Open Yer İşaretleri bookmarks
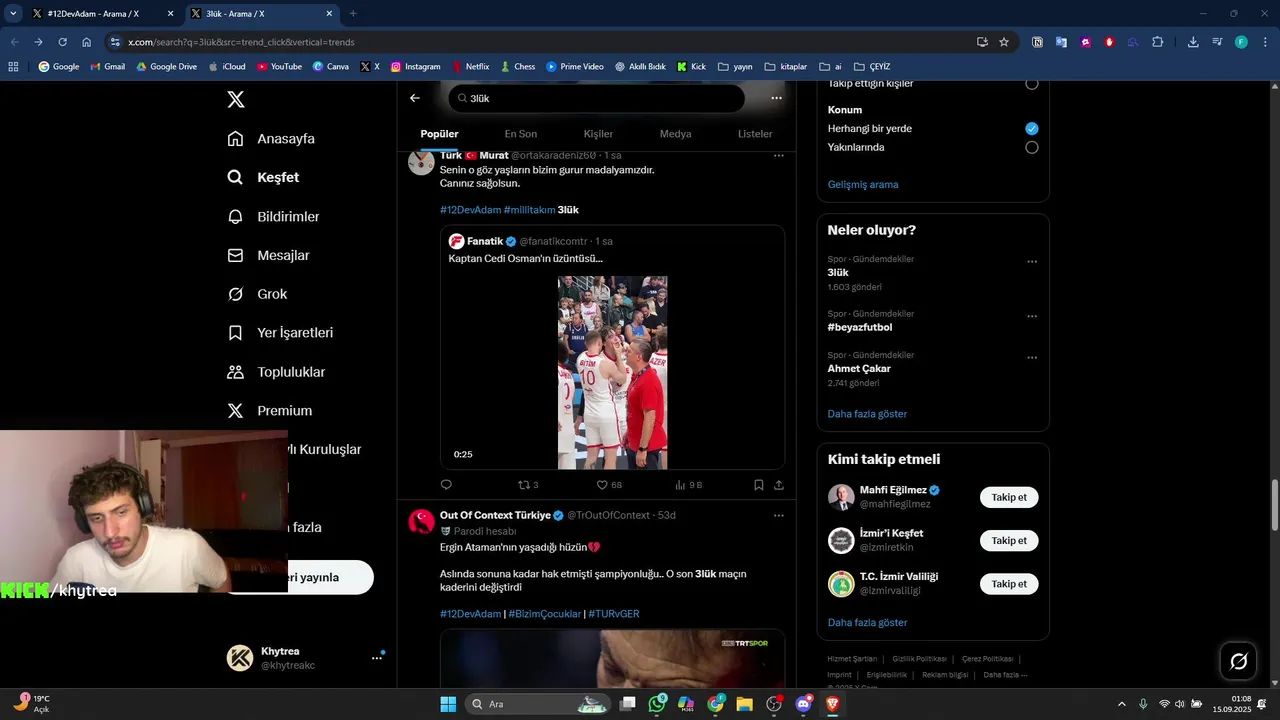The image size is (1280, 720). (x=280, y=333)
